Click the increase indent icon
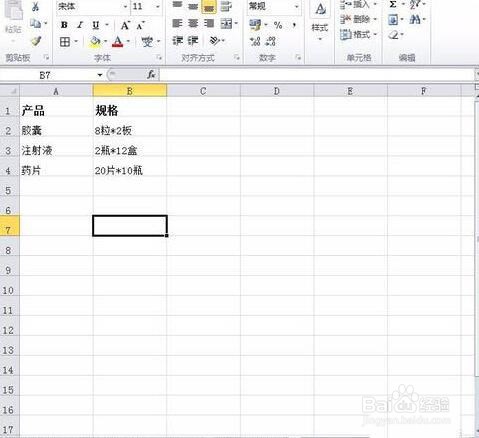 tap(193, 41)
